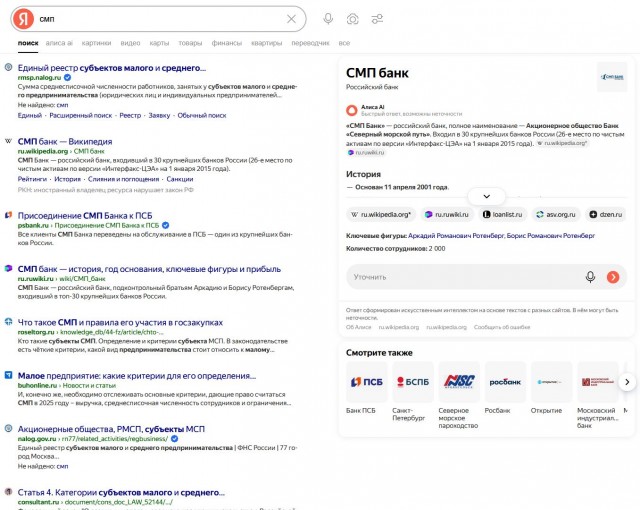Viewport: 640px width, 510px height.
Task: Open 'СМП банк — Википедия' result
Action: pos(65,142)
